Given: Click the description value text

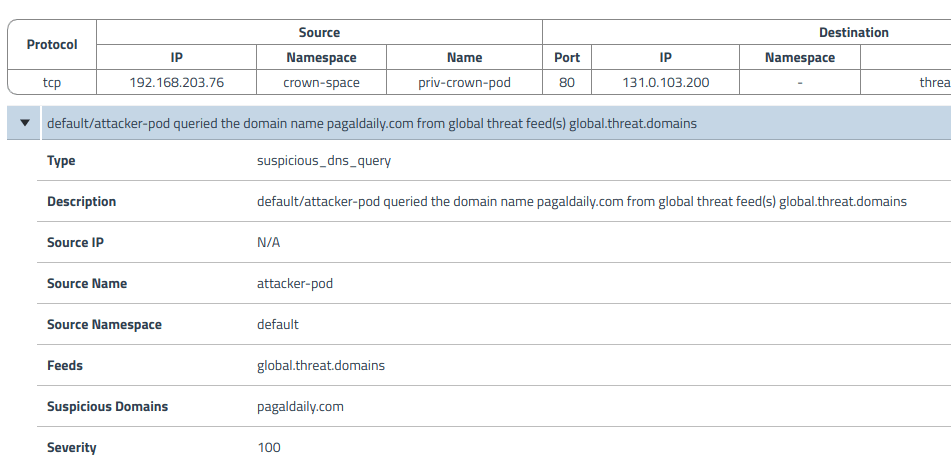Looking at the screenshot, I should [x=582, y=201].
